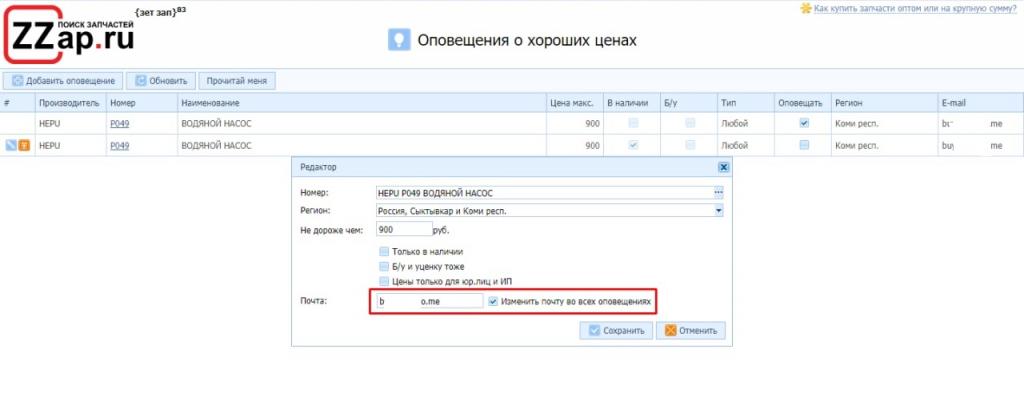Tick the Б/у и уценку тоже checkbox
Screen dimensions: 1024x402
[384, 267]
